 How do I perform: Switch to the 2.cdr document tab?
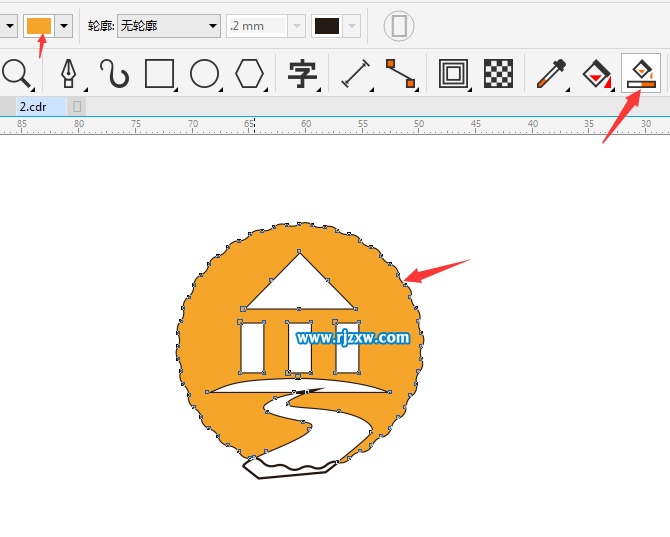pyautogui.click(x=34, y=105)
